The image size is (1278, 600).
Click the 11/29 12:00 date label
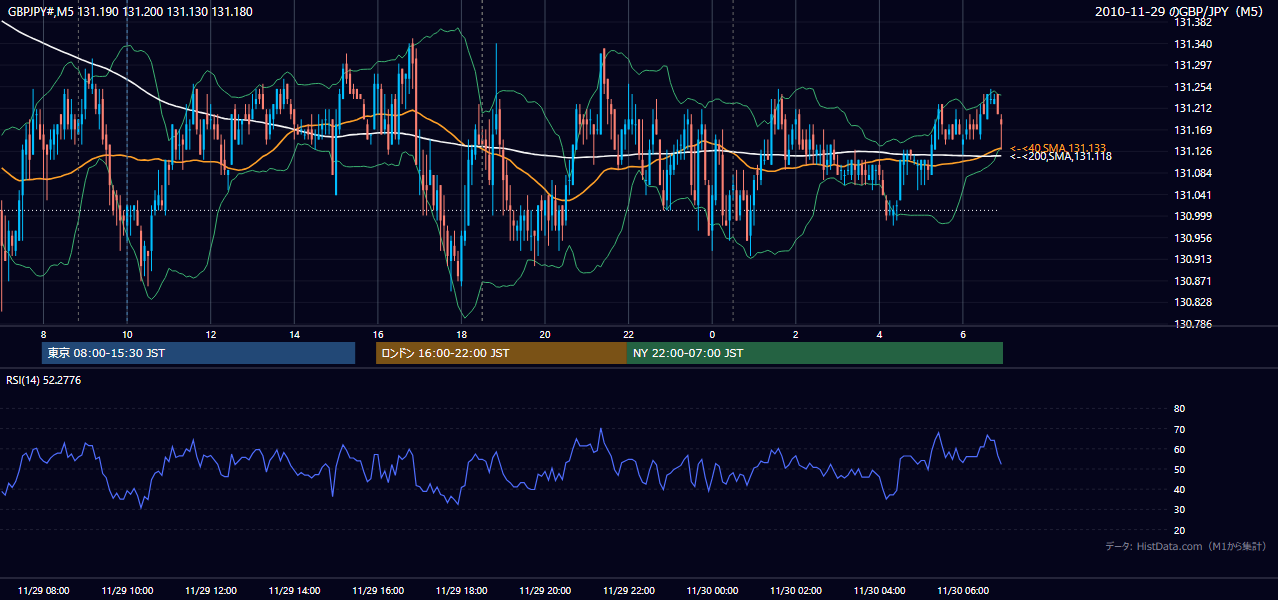(210, 591)
